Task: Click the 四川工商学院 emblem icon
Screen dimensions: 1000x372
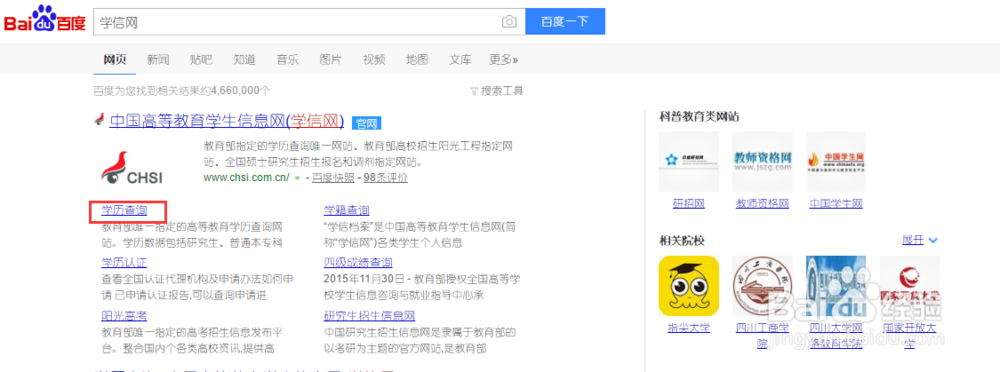Action: pyautogui.click(x=763, y=286)
